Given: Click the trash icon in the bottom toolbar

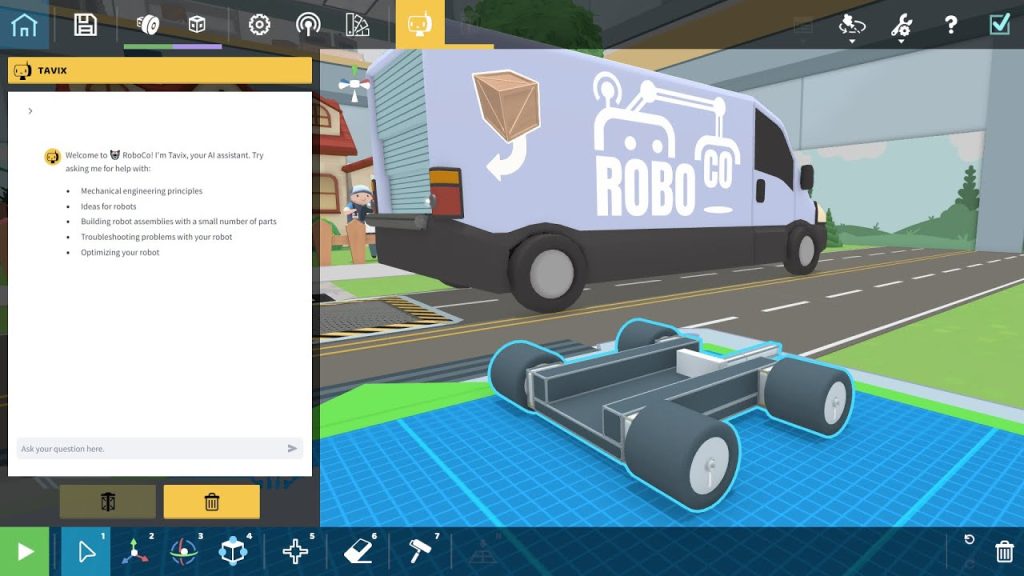Looking at the screenshot, I should pos(1004,552).
